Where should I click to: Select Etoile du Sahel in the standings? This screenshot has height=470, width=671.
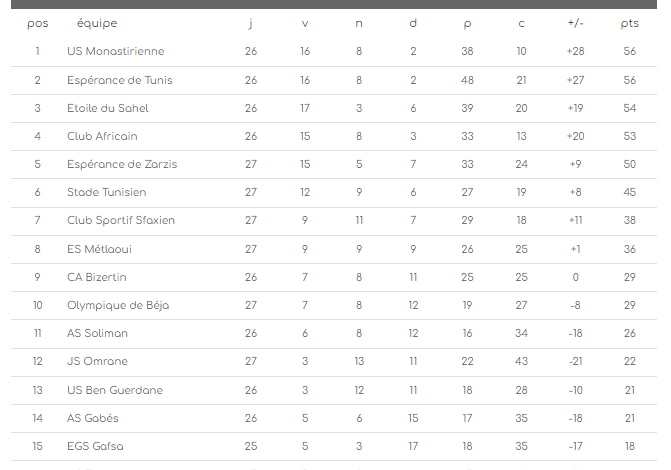[107, 108]
